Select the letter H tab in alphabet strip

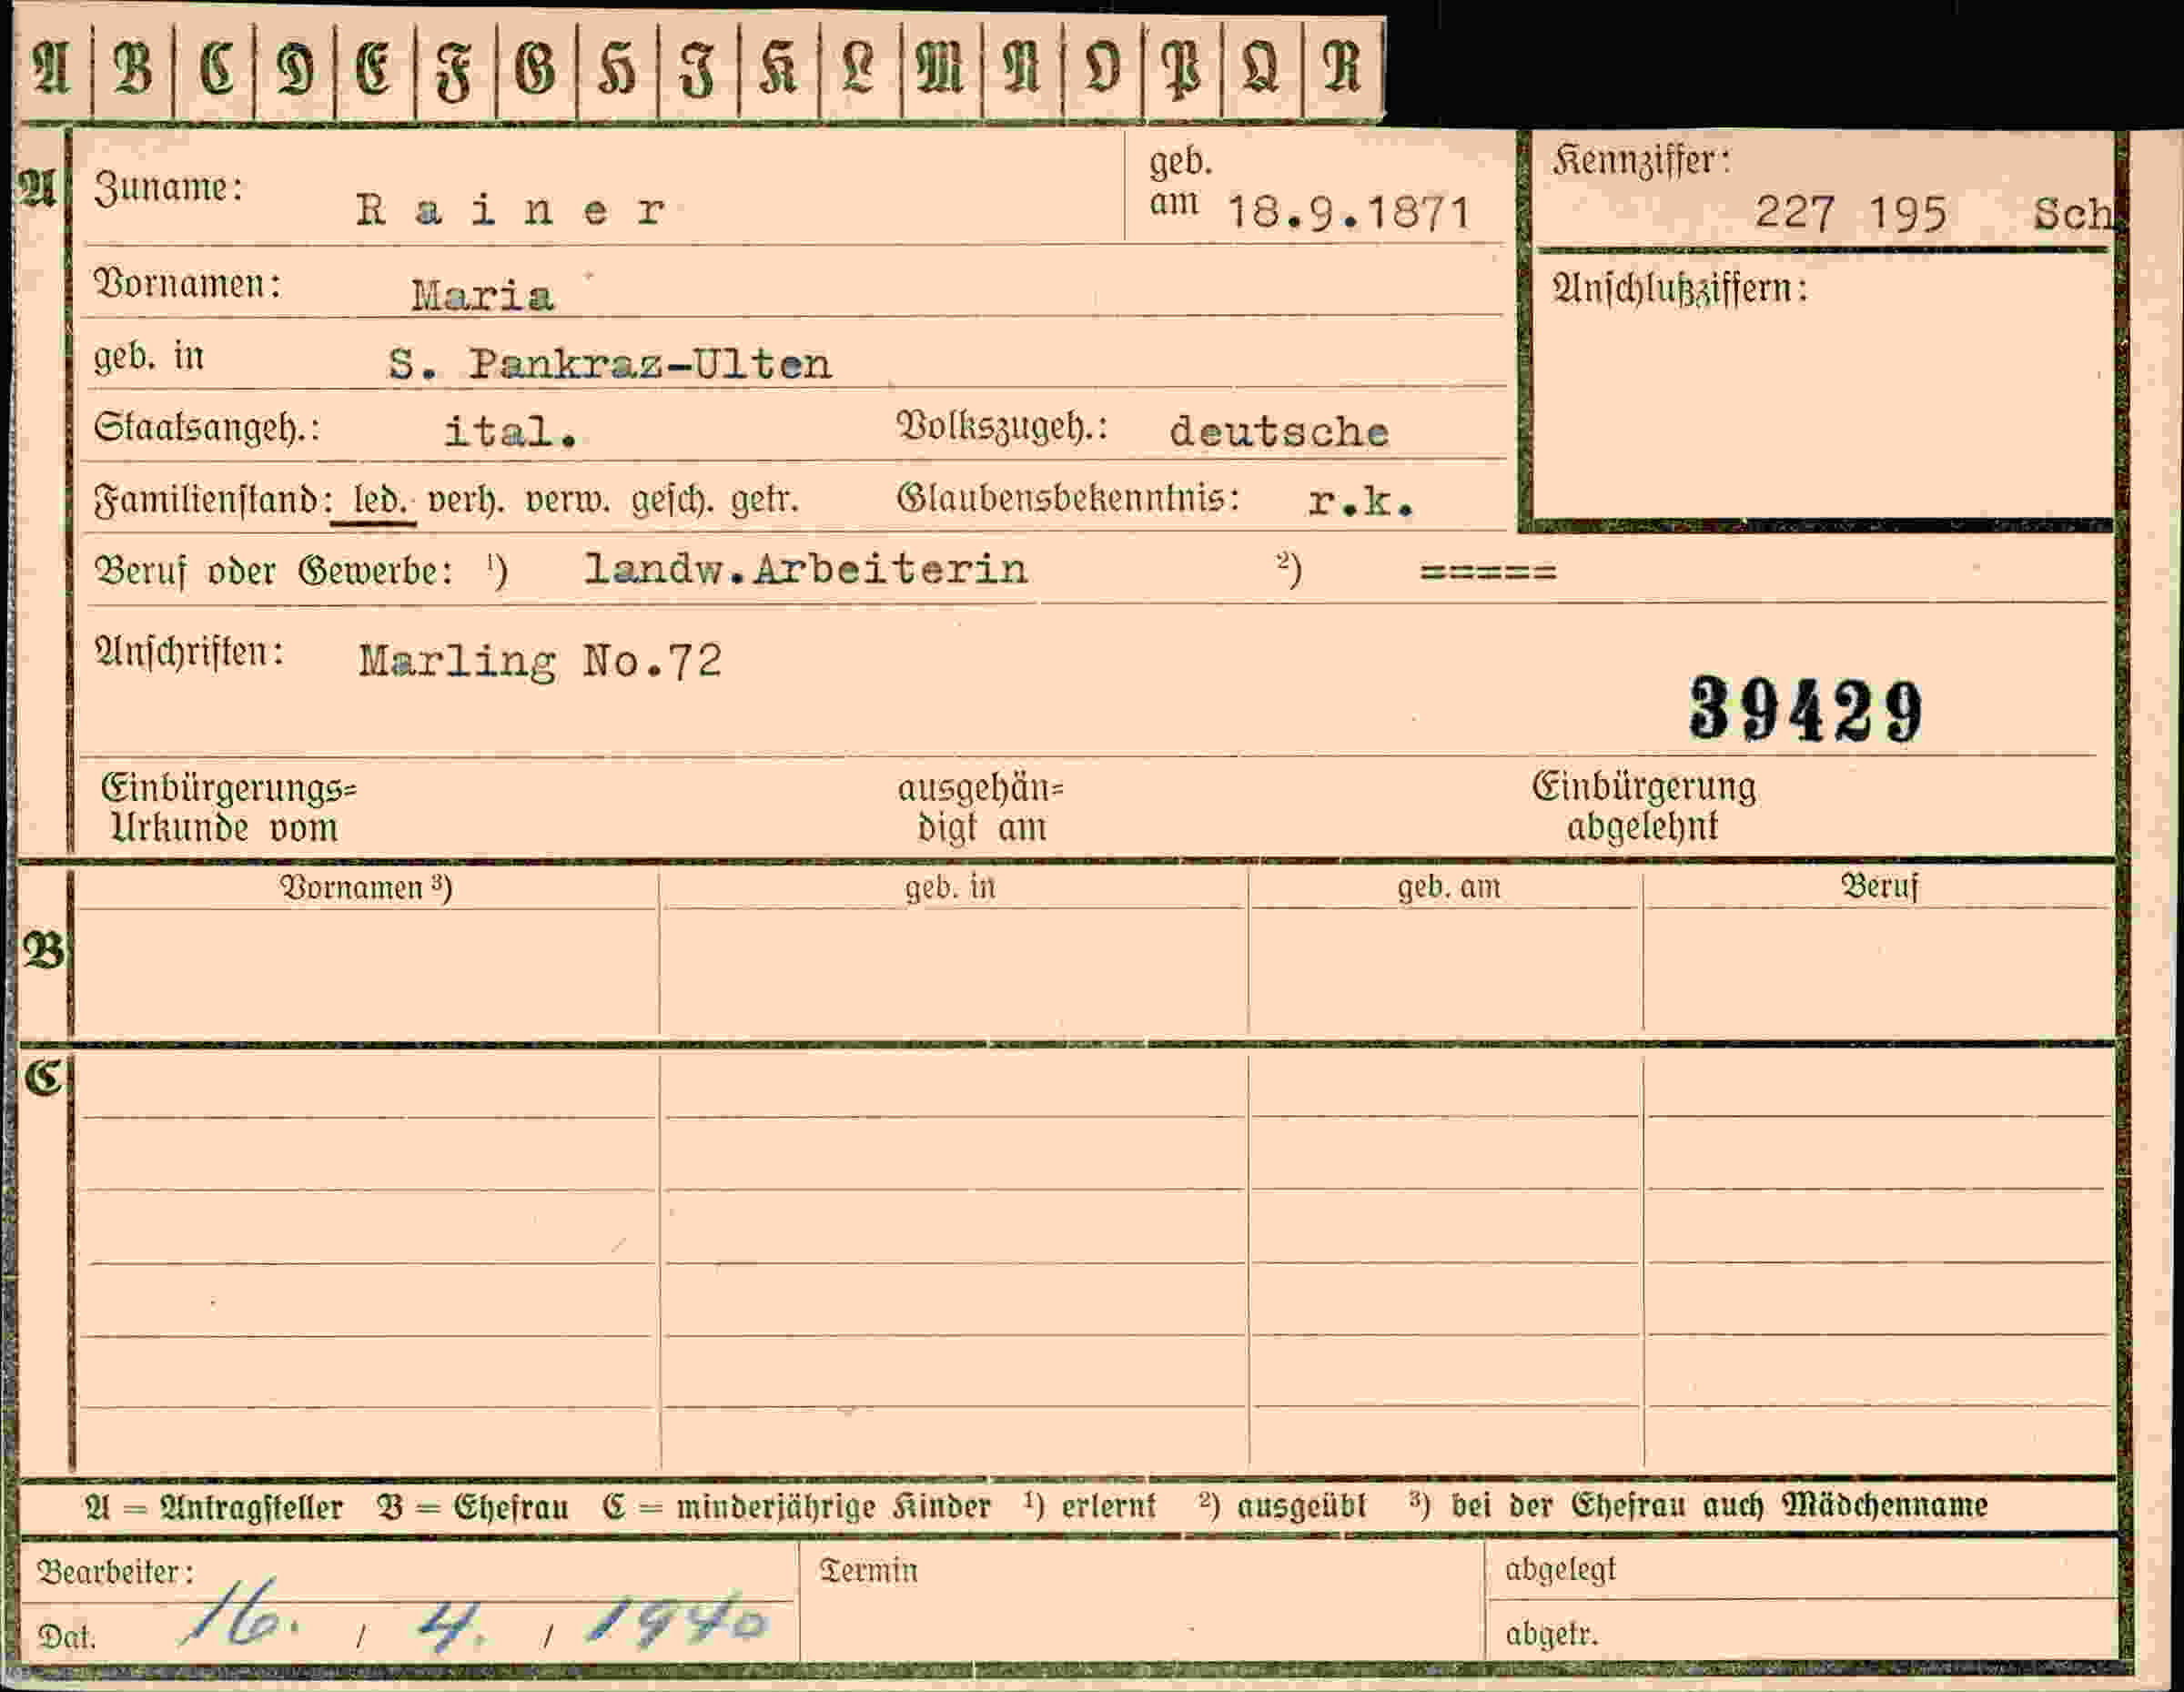pos(617,69)
